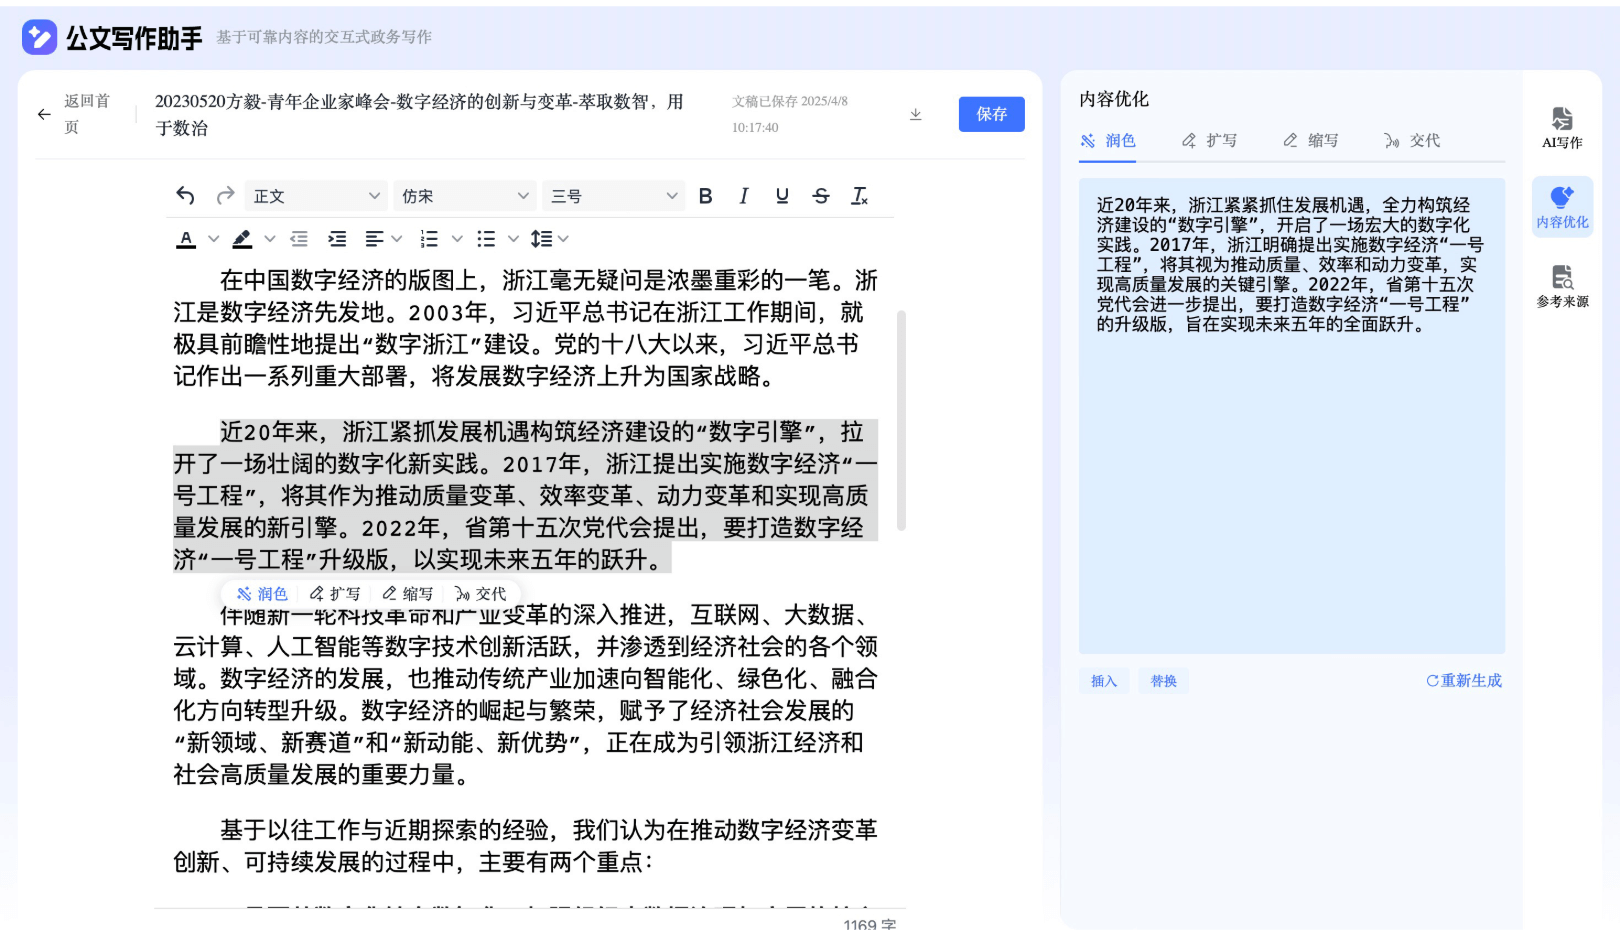Click the font color letter A icon
1620x936 pixels.
click(x=186, y=239)
